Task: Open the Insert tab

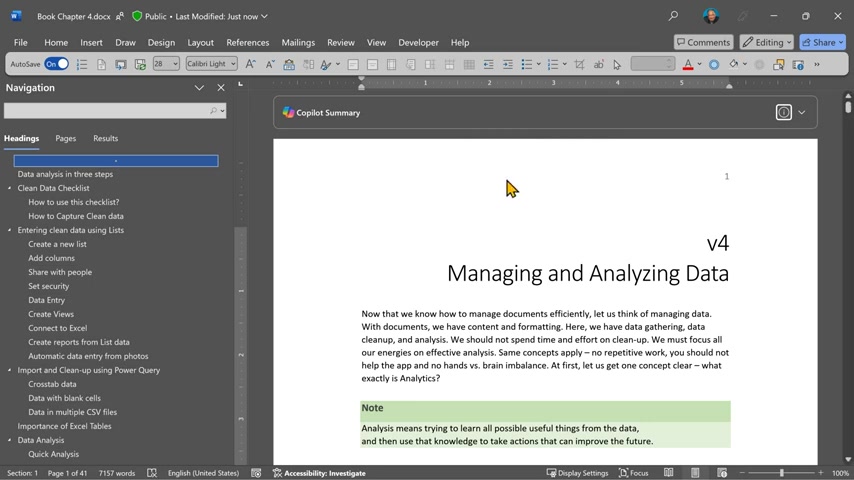Action: click(92, 42)
